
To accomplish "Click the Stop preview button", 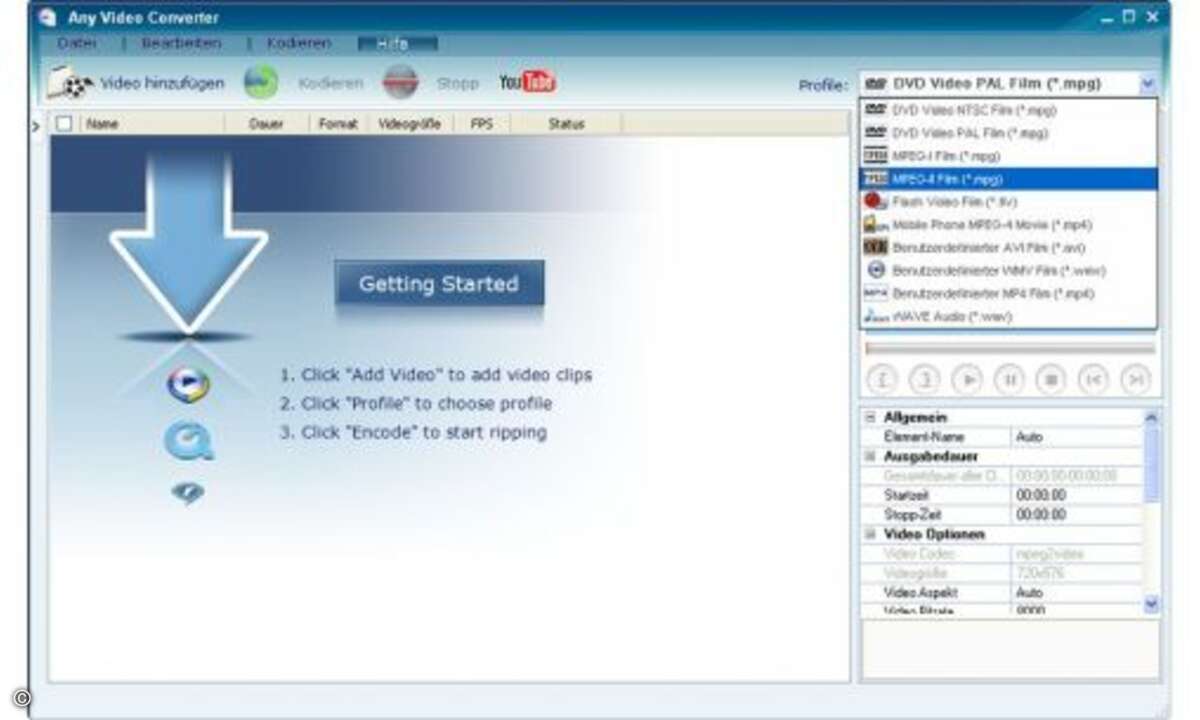I will [1051, 380].
